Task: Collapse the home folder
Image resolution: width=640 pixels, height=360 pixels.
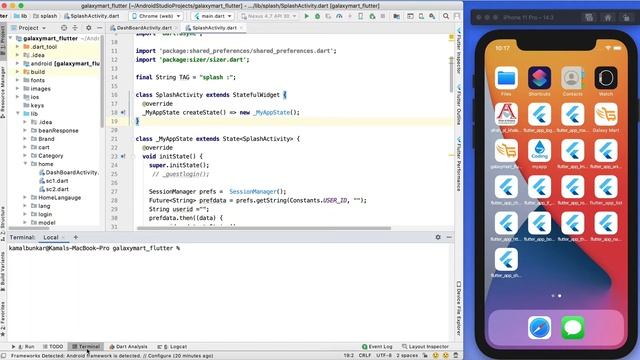Action: (x=25, y=164)
